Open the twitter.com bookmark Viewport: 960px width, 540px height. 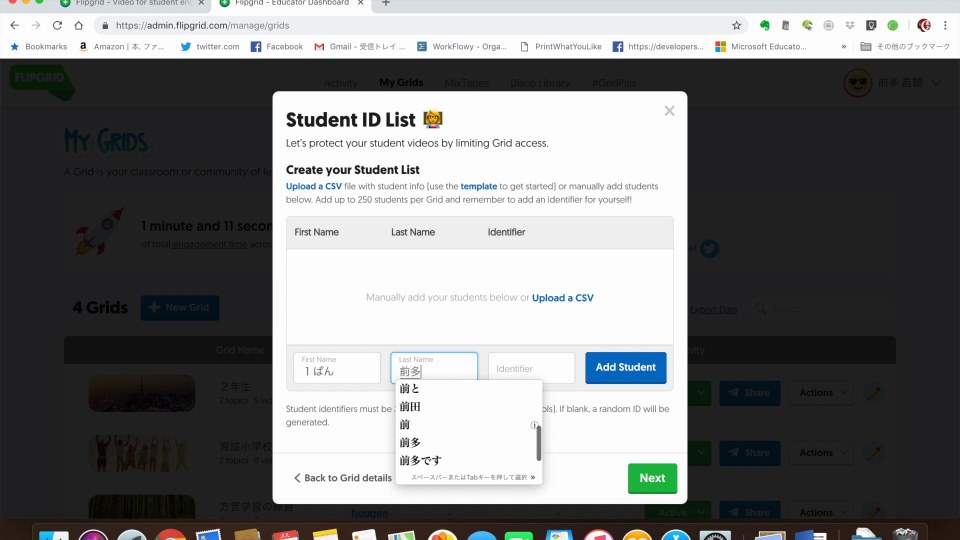(210, 46)
